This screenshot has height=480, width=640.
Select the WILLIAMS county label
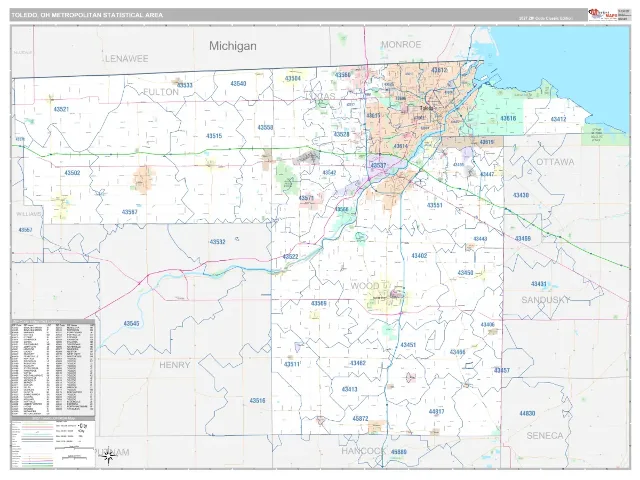(x=29, y=214)
